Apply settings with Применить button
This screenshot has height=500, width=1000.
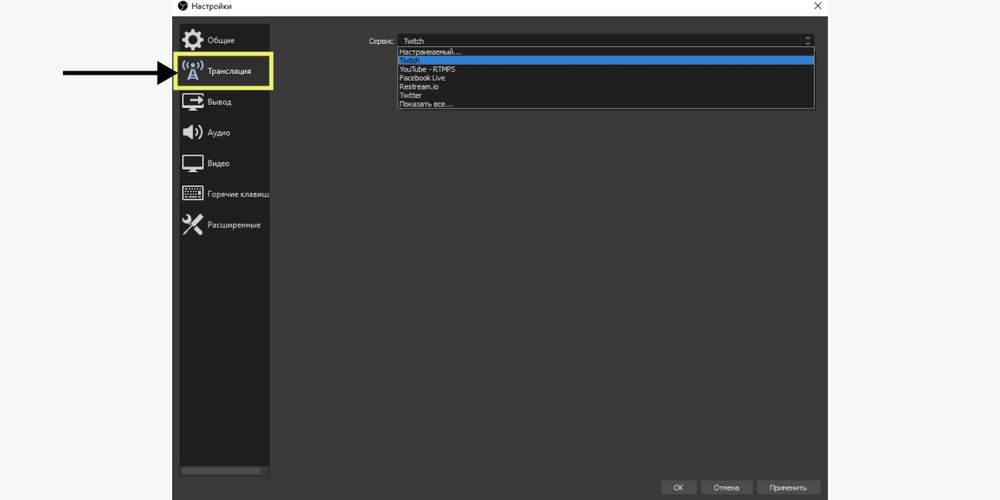click(788, 487)
